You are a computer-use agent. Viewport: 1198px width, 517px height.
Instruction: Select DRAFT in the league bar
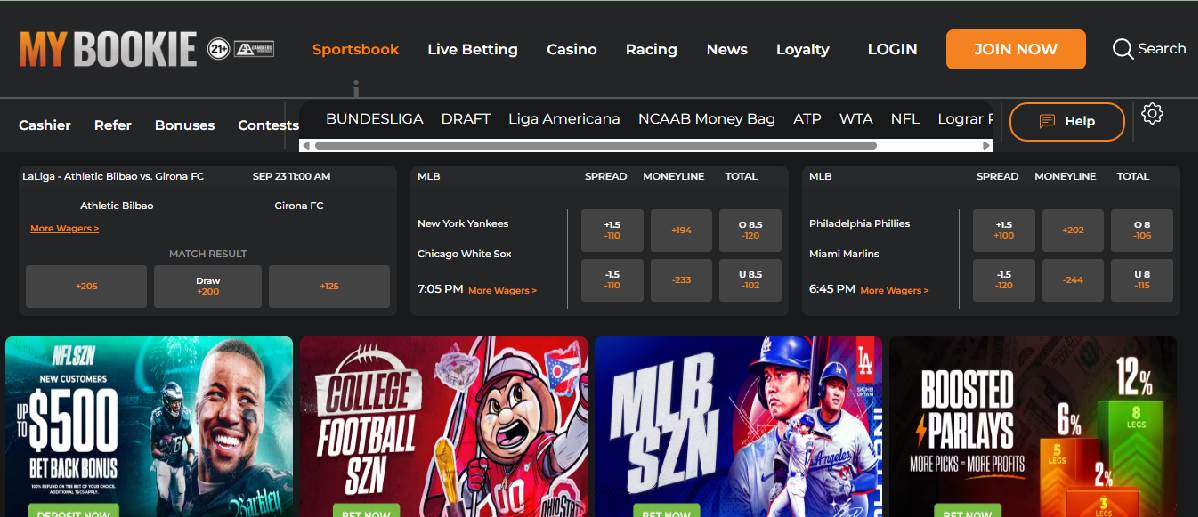tap(465, 119)
